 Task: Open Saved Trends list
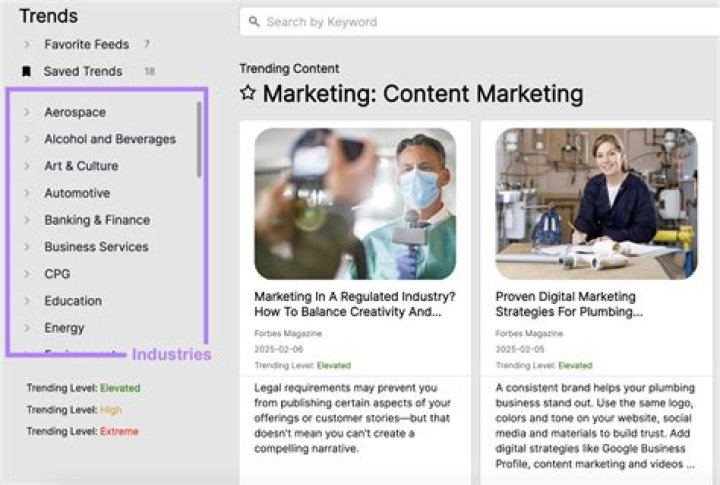coord(83,72)
